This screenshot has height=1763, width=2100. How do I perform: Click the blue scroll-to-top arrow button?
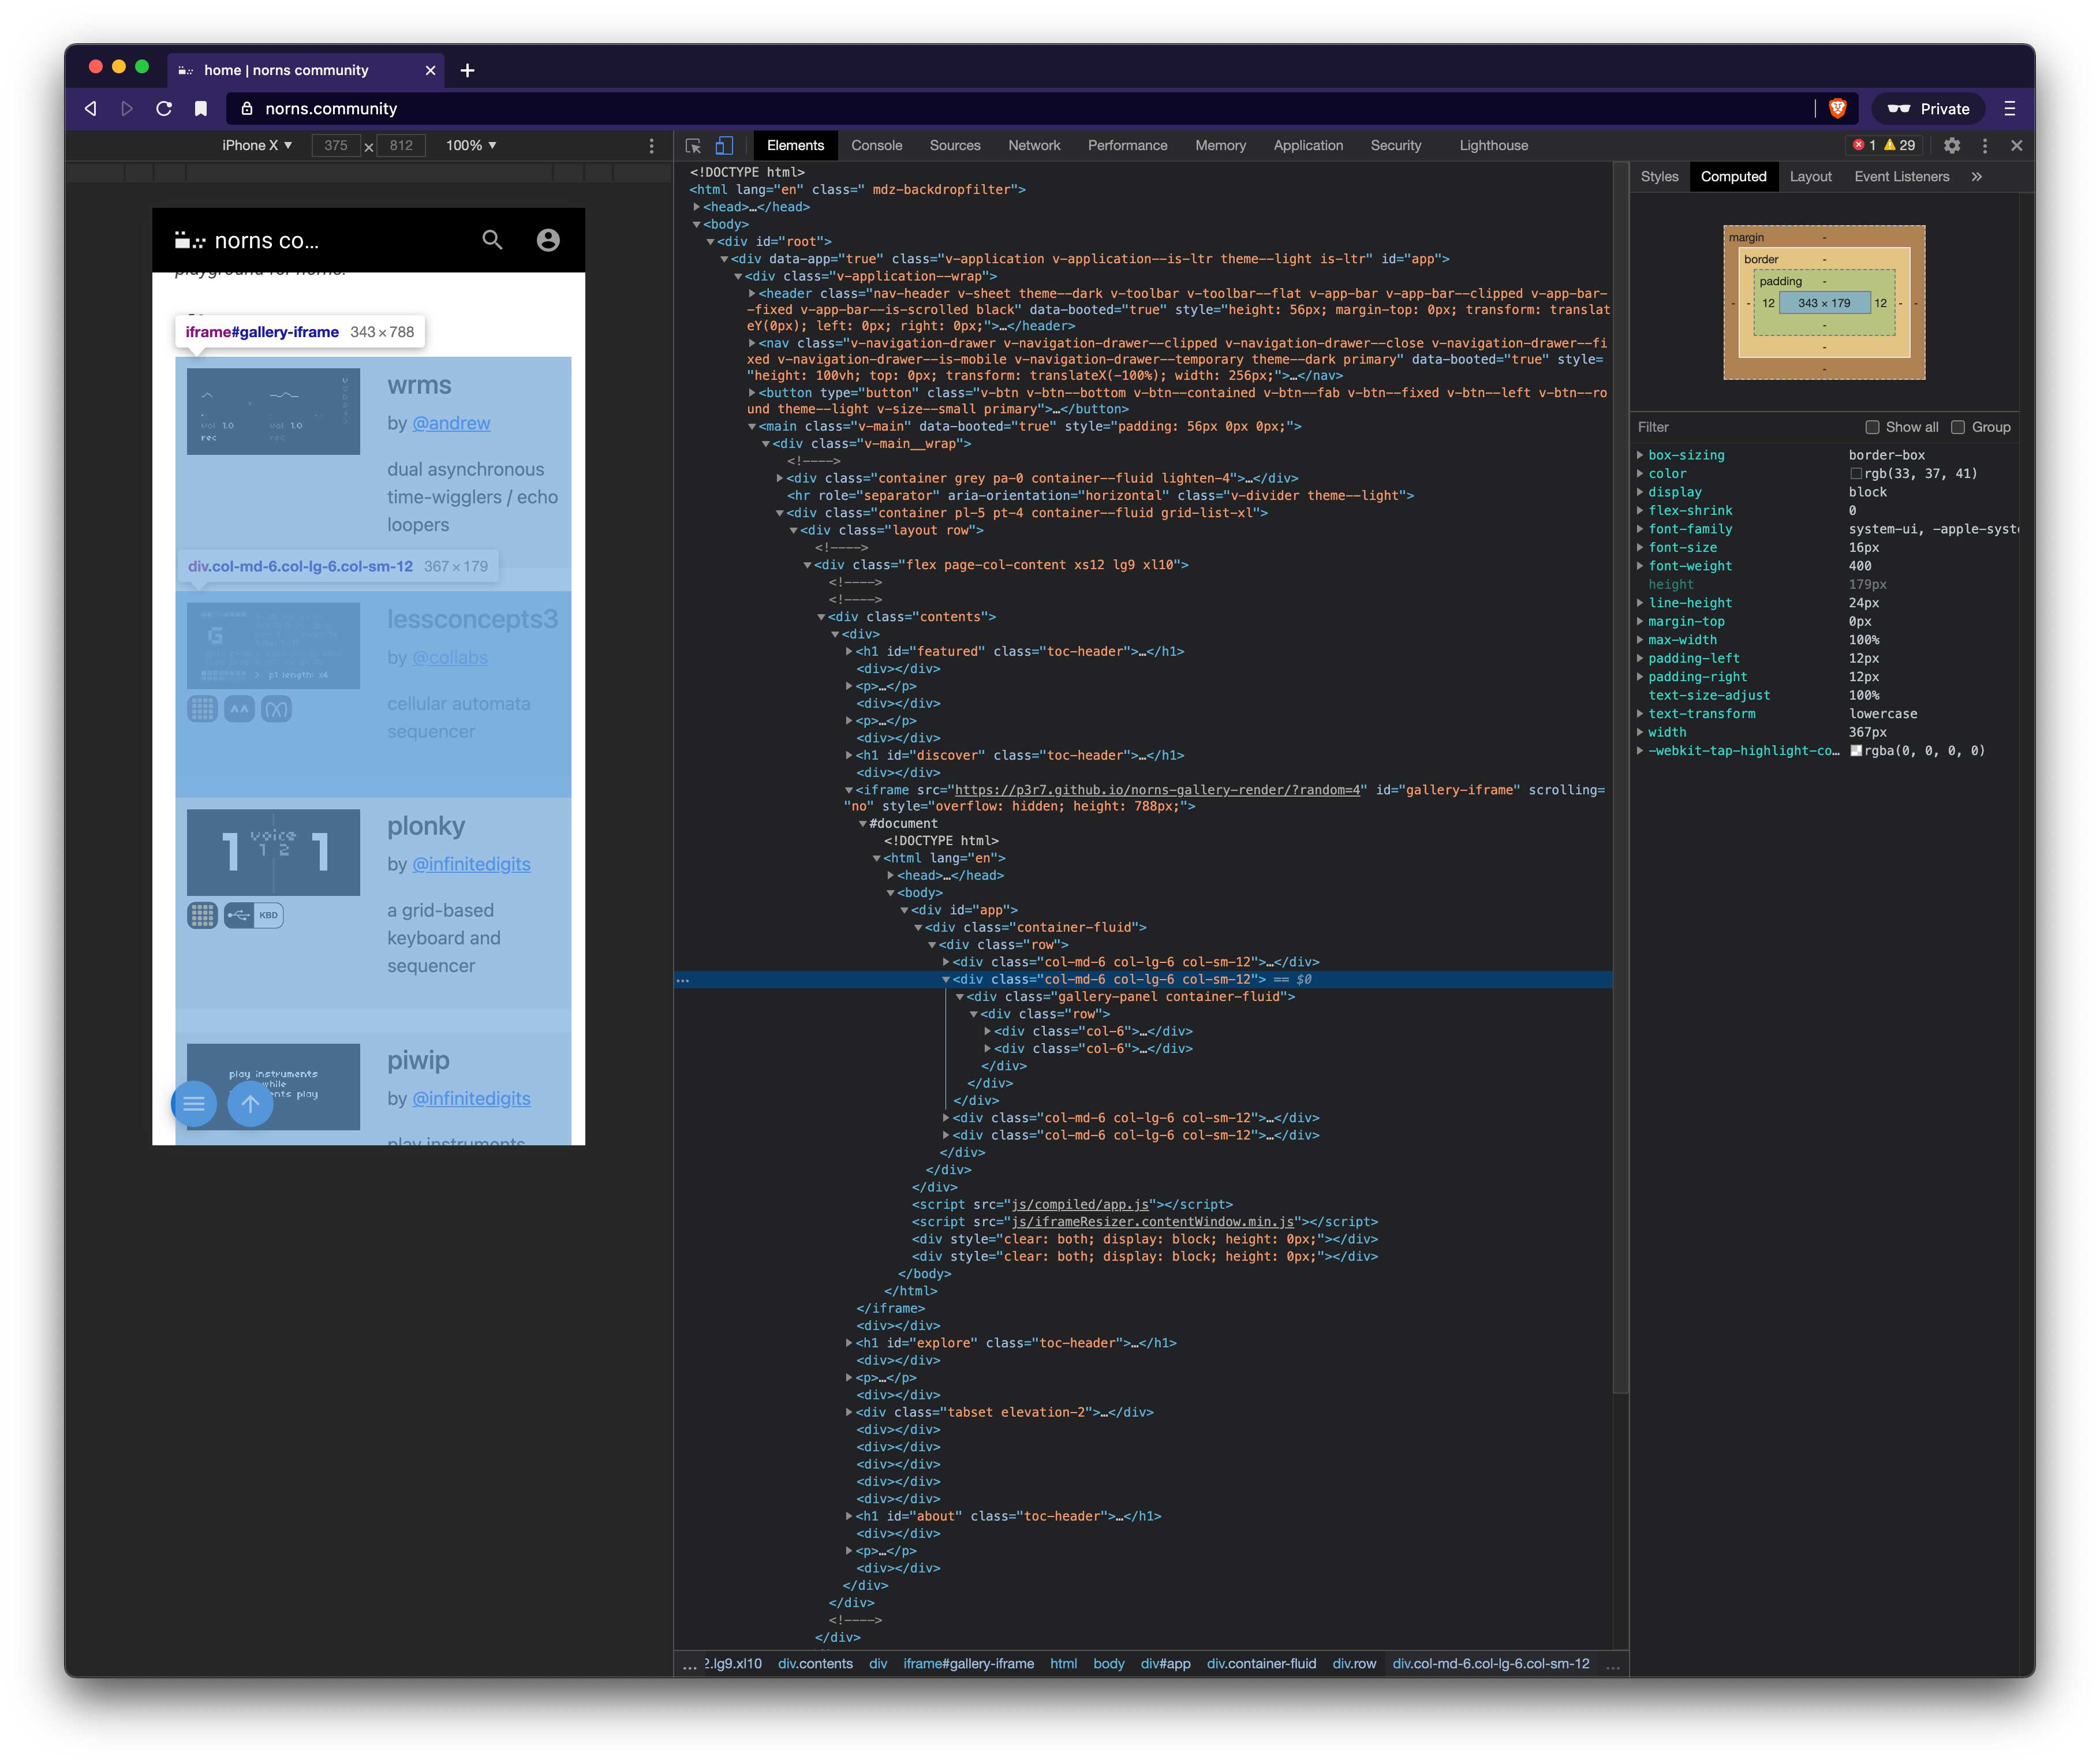click(250, 1104)
